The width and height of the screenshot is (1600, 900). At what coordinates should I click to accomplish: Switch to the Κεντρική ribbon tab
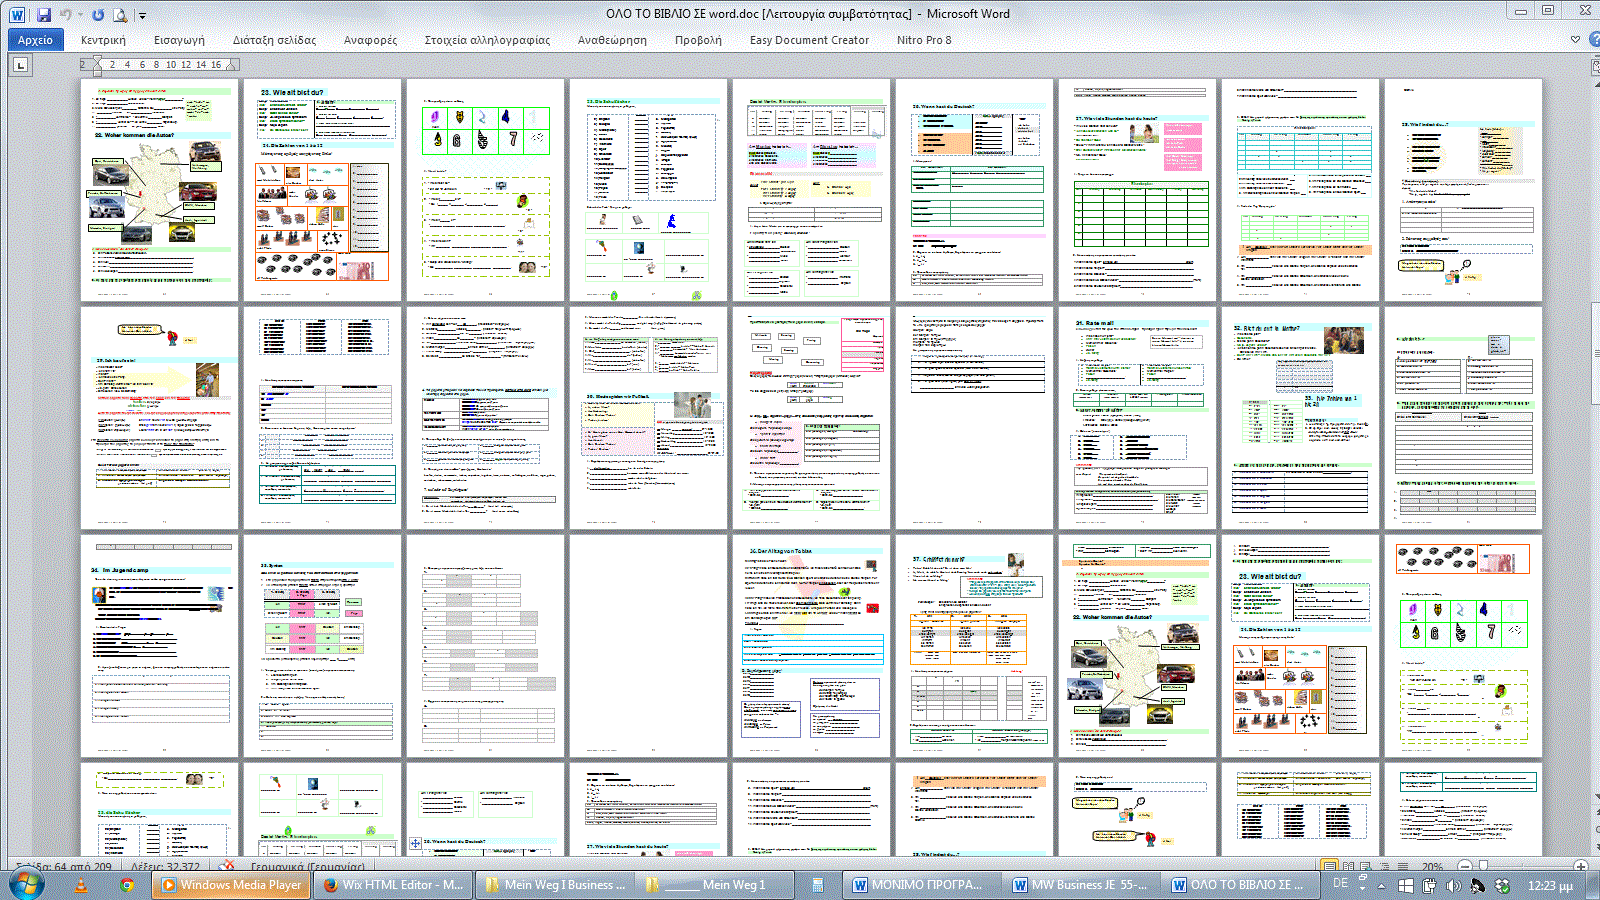[x=103, y=40]
